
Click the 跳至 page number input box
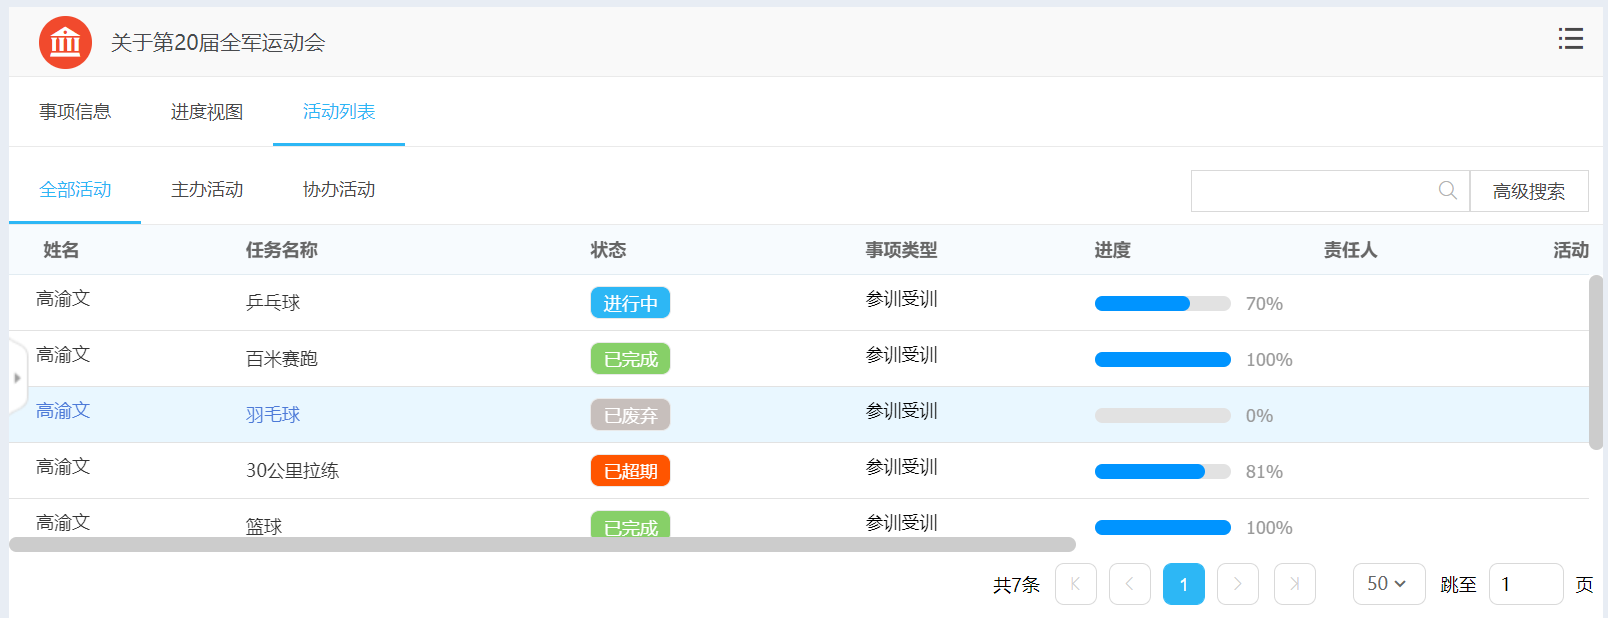1525,584
